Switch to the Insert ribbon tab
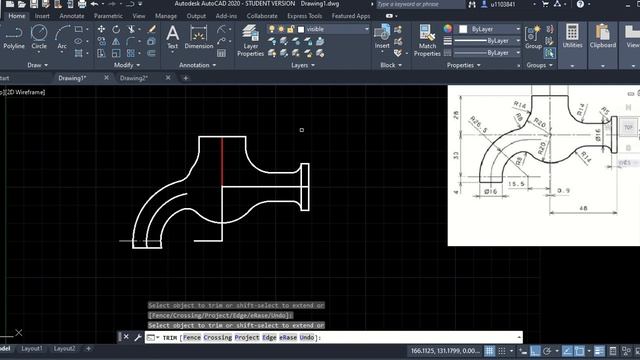This screenshot has width=640, height=360. point(42,16)
